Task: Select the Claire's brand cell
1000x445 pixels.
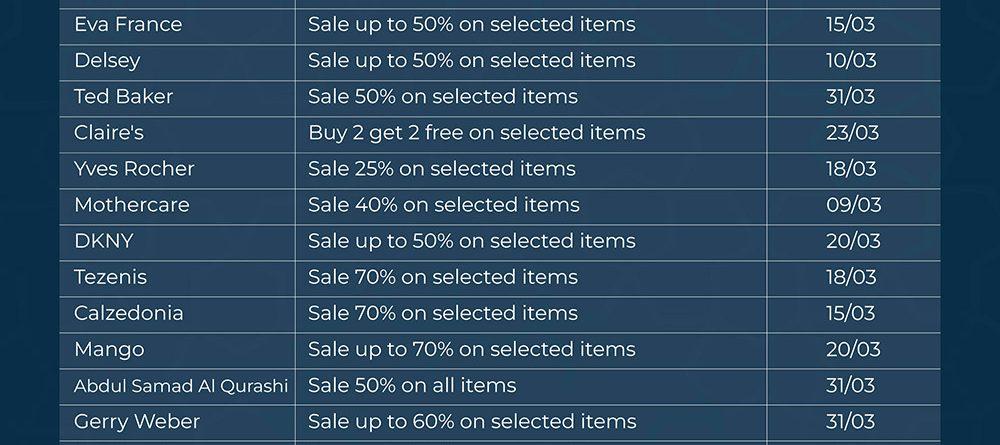Action: 109,132
